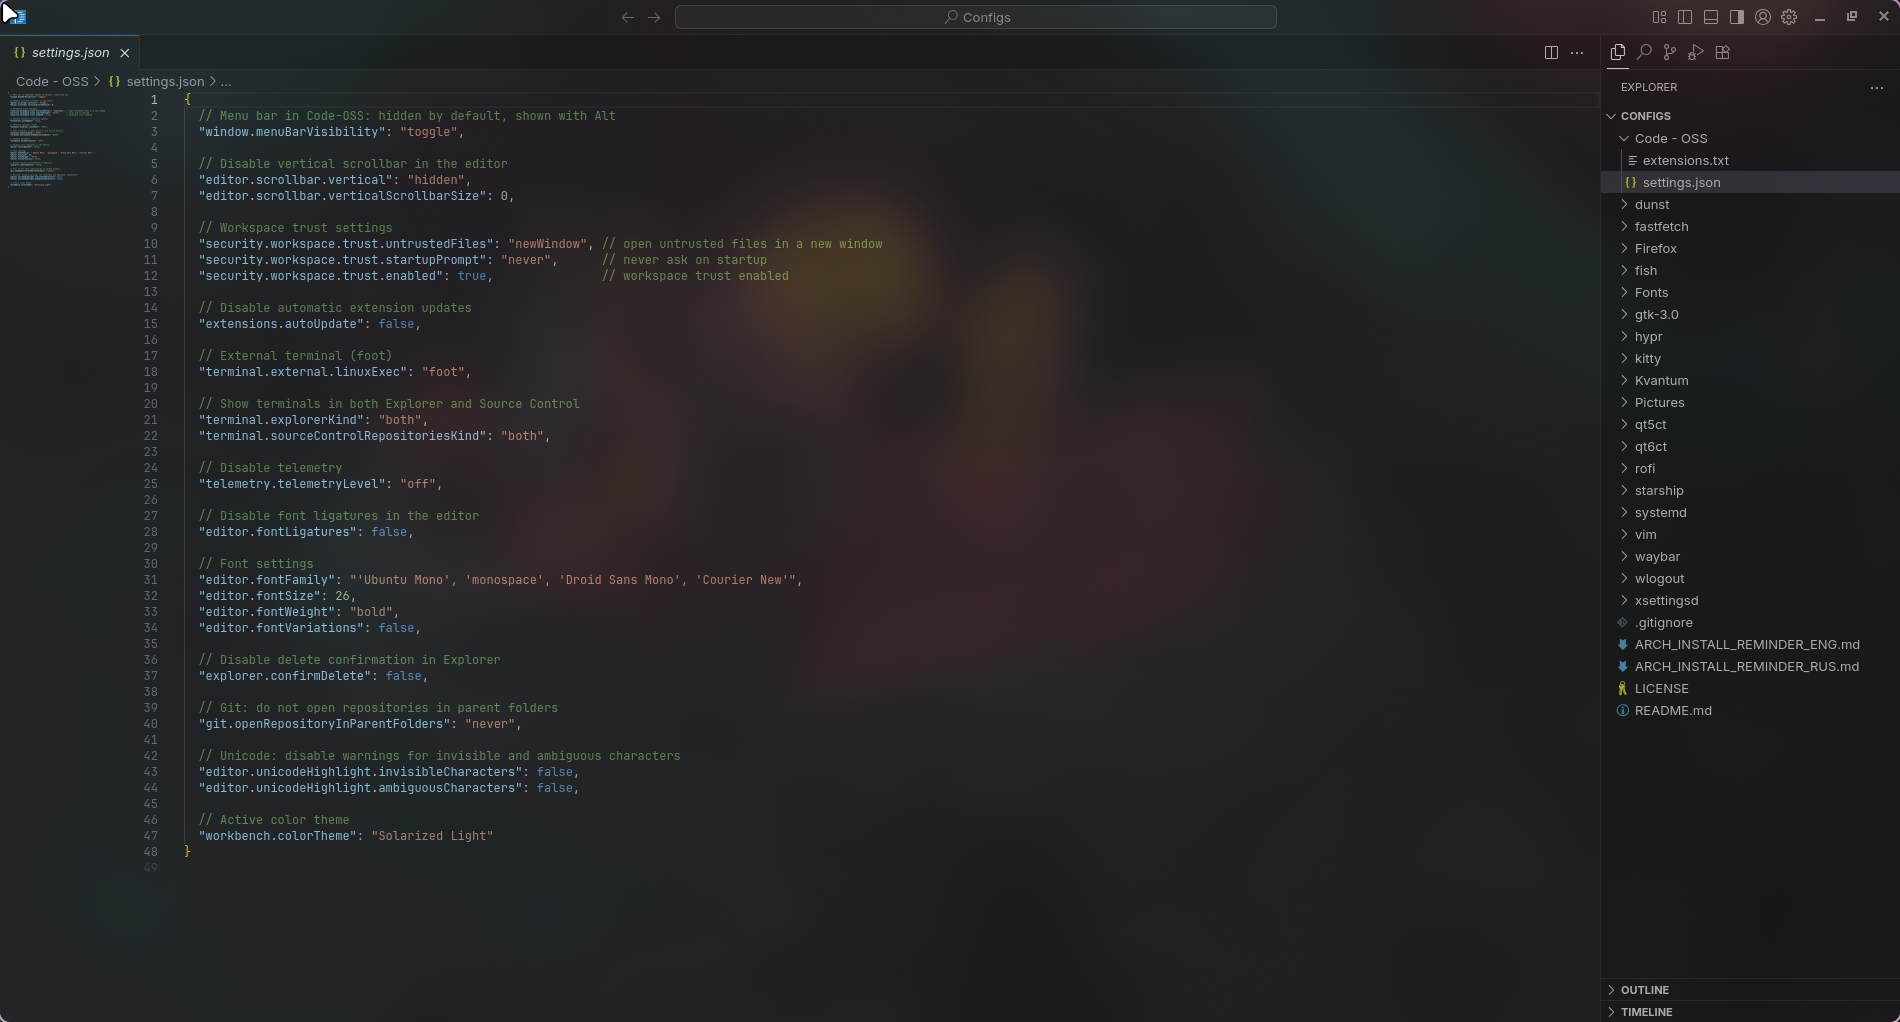Open the Search view

point(1644,52)
